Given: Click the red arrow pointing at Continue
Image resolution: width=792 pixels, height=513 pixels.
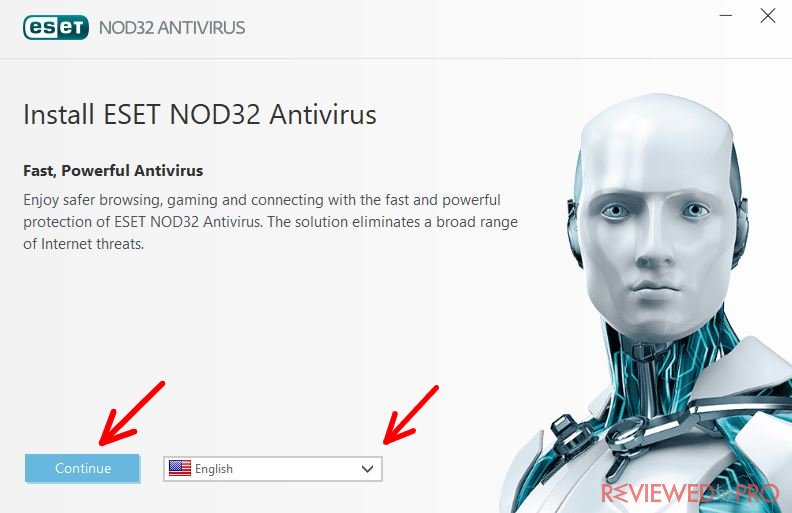Looking at the screenshot, I should click(132, 413).
